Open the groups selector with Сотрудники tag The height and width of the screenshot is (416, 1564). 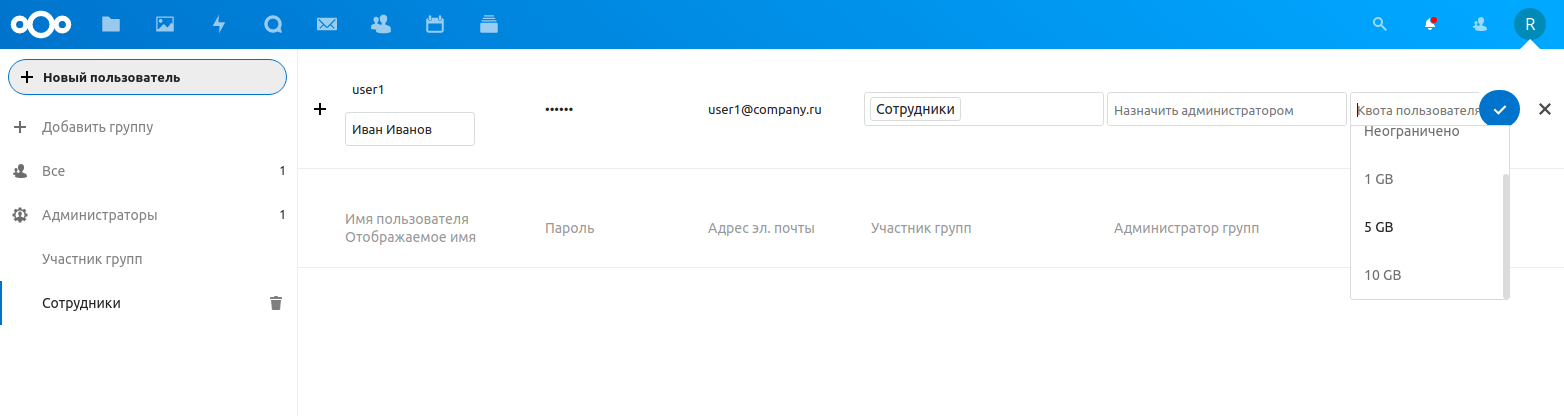click(x=983, y=109)
